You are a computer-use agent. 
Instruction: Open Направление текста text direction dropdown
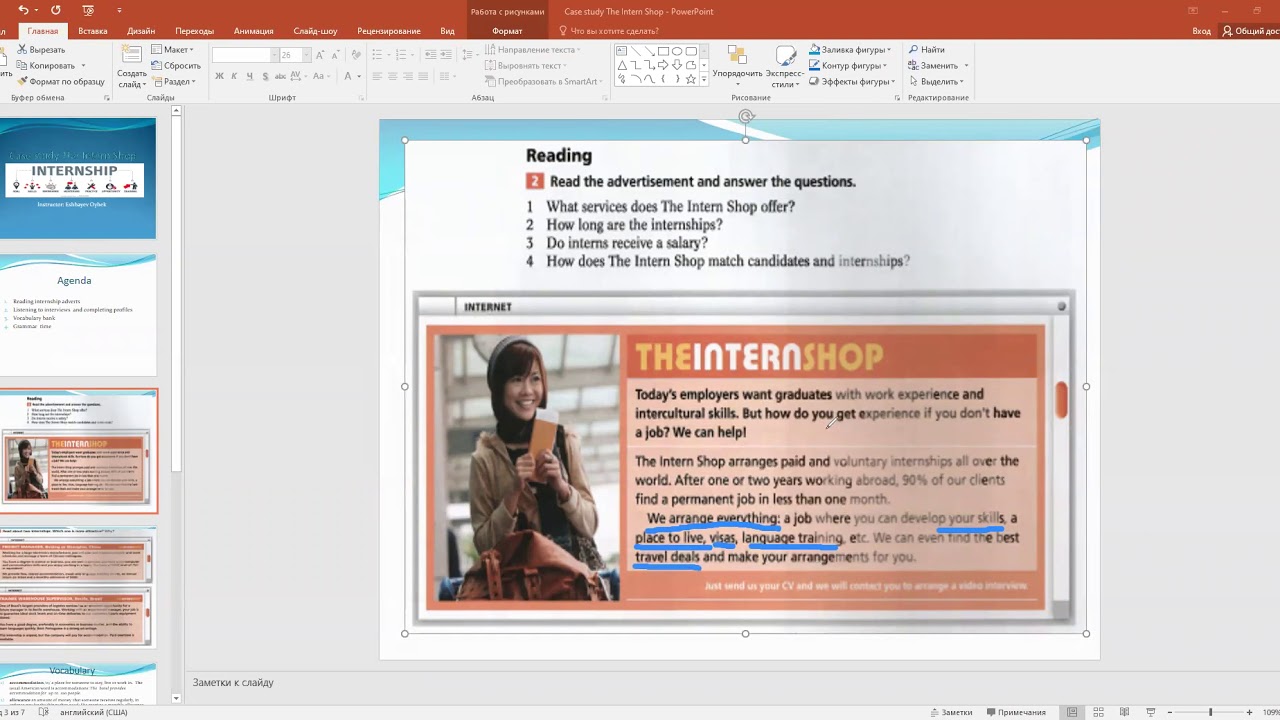pos(532,49)
